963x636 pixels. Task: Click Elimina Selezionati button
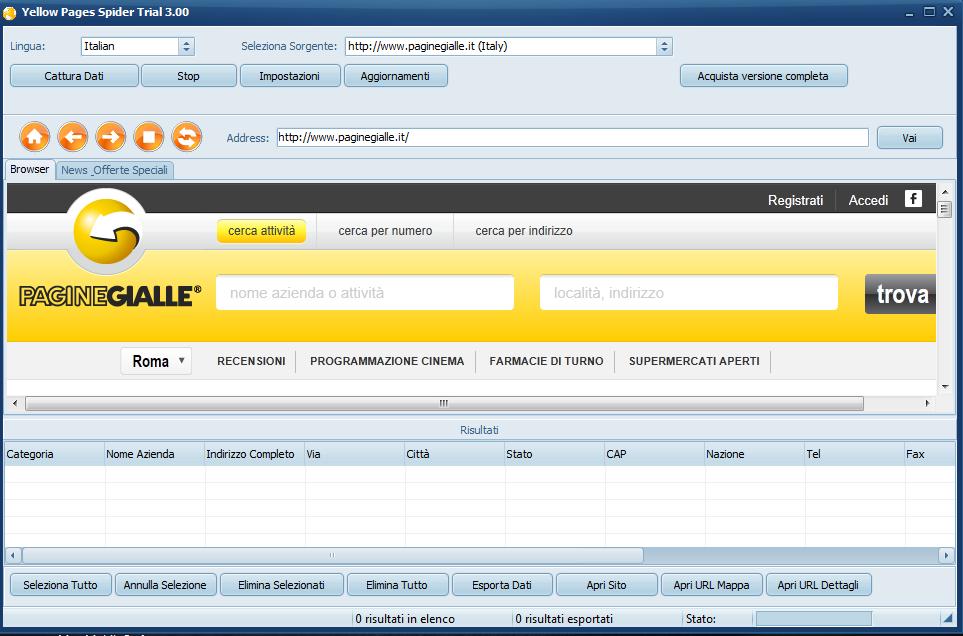281,585
